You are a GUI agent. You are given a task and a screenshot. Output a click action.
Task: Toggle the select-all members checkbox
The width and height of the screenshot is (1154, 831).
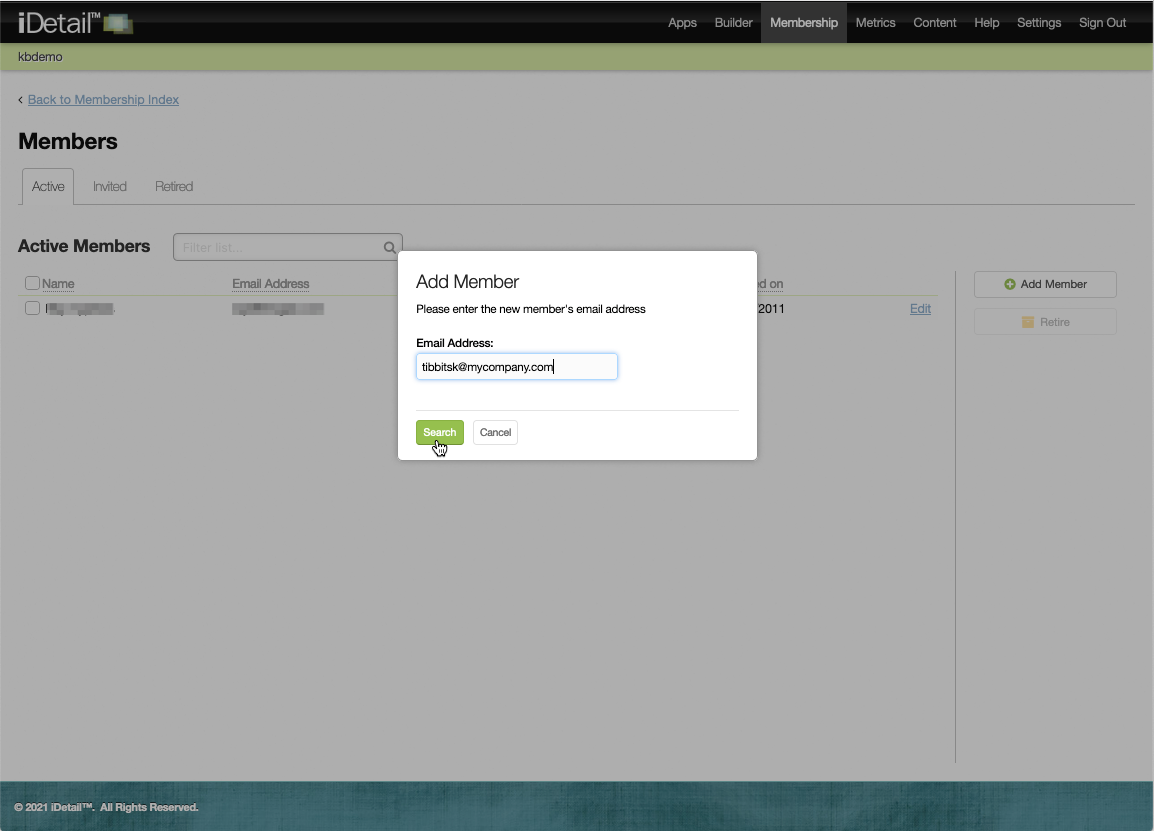[x=32, y=284]
